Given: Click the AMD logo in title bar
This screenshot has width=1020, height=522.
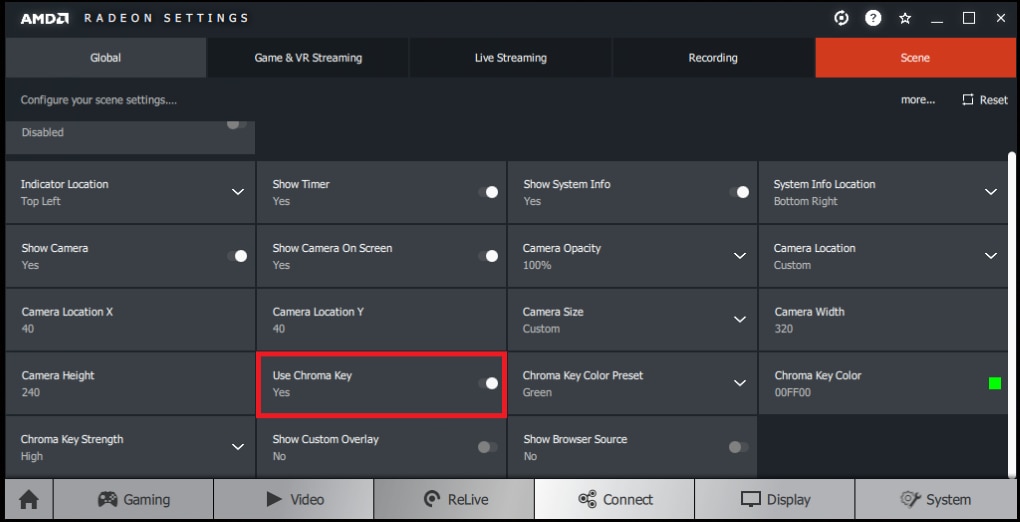Looking at the screenshot, I should (x=44, y=18).
